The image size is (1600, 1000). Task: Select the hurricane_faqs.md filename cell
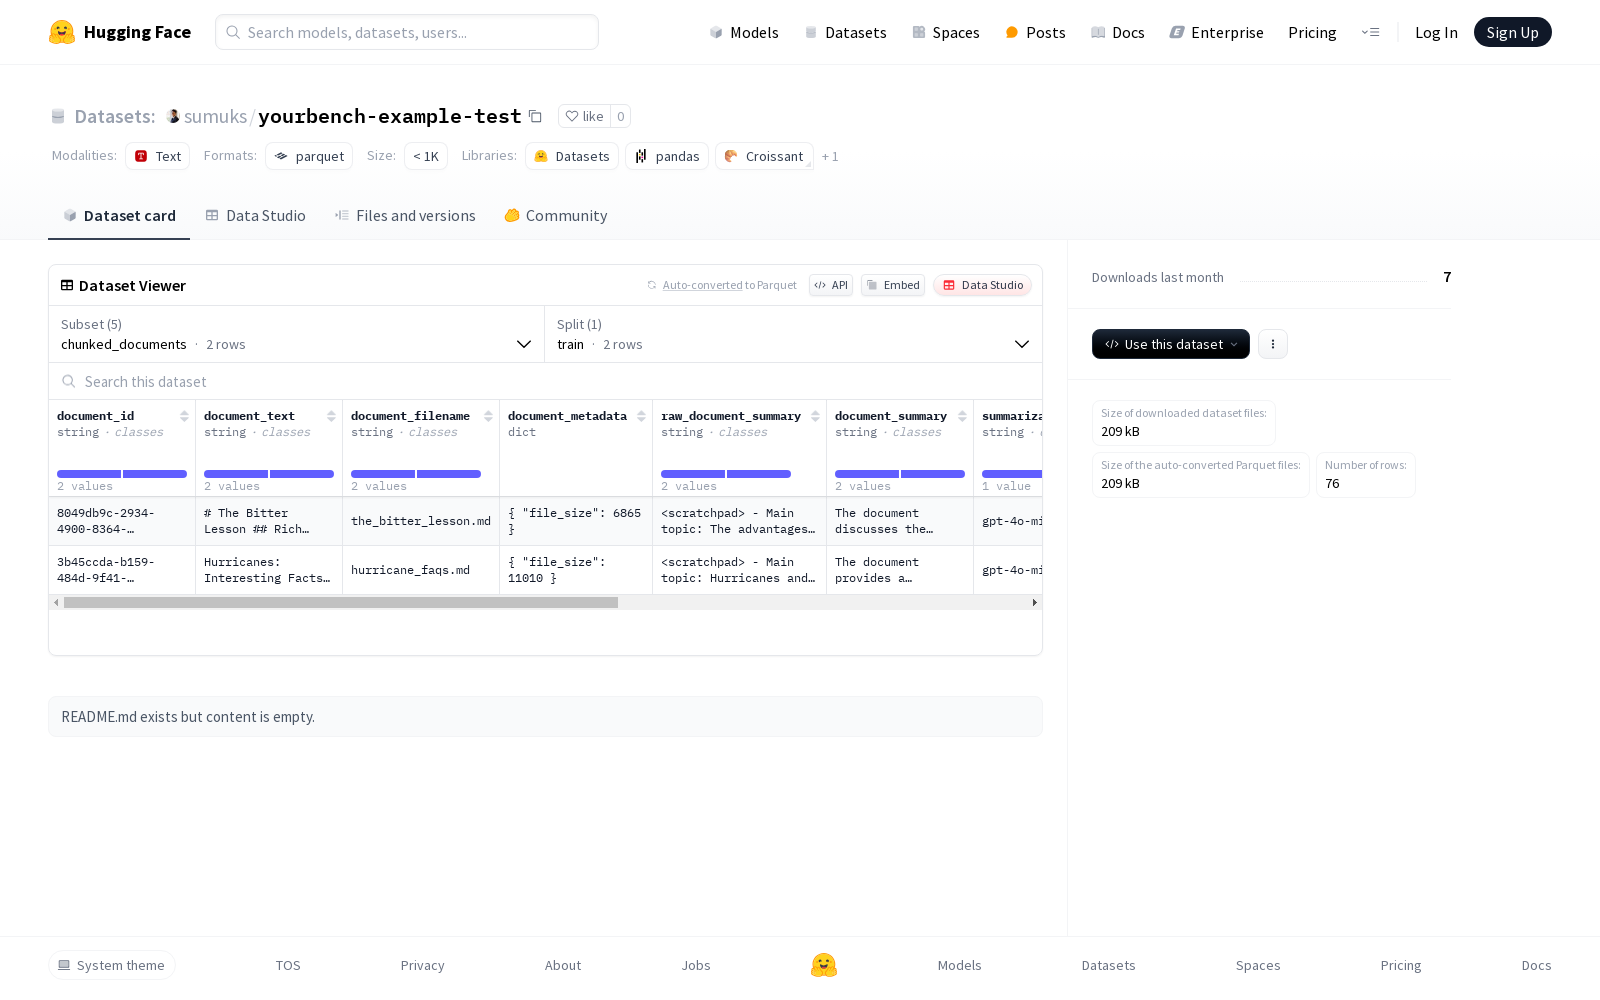(x=421, y=570)
